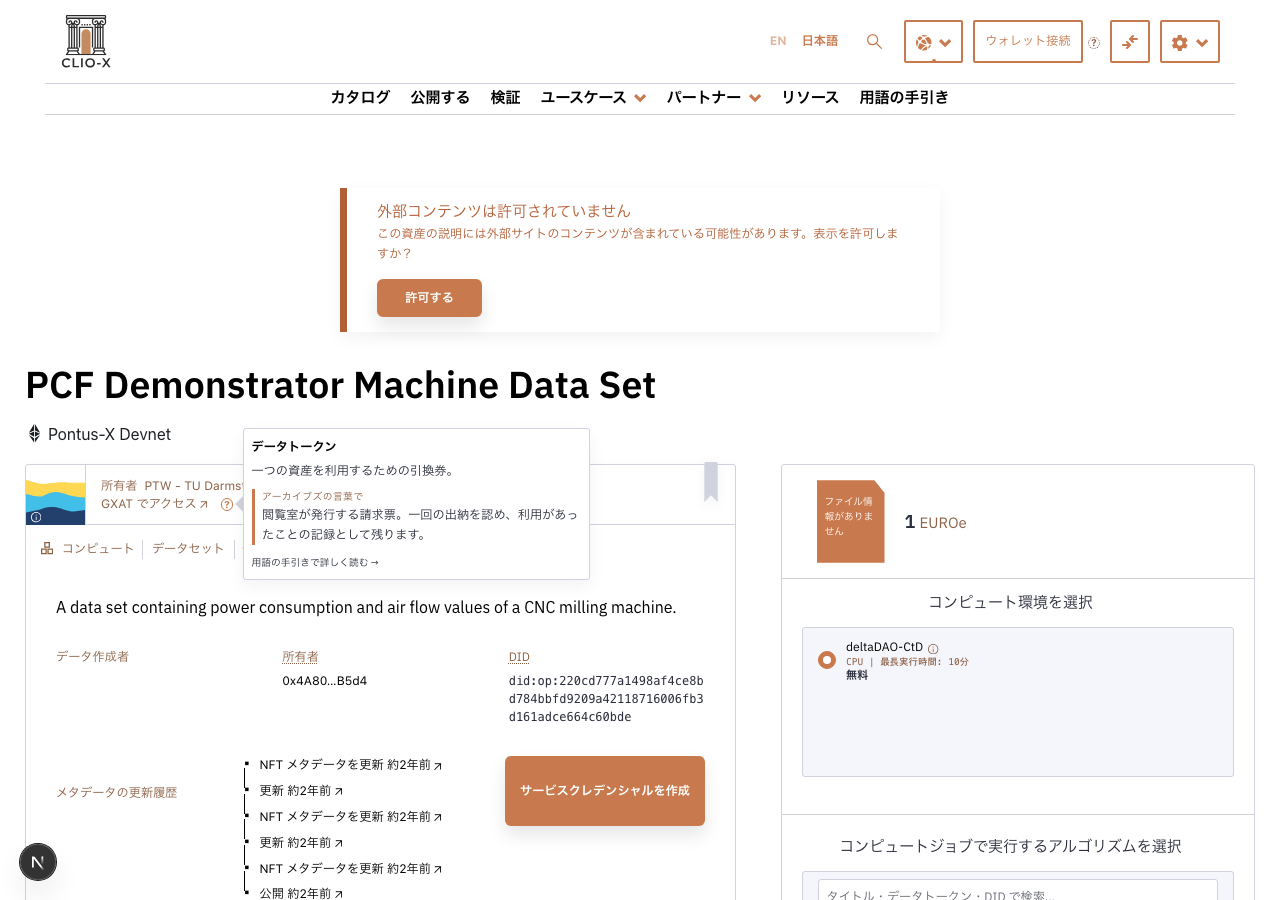The width and height of the screenshot is (1280, 900).
Task: Open the 公開する menu item
Action: 440,97
